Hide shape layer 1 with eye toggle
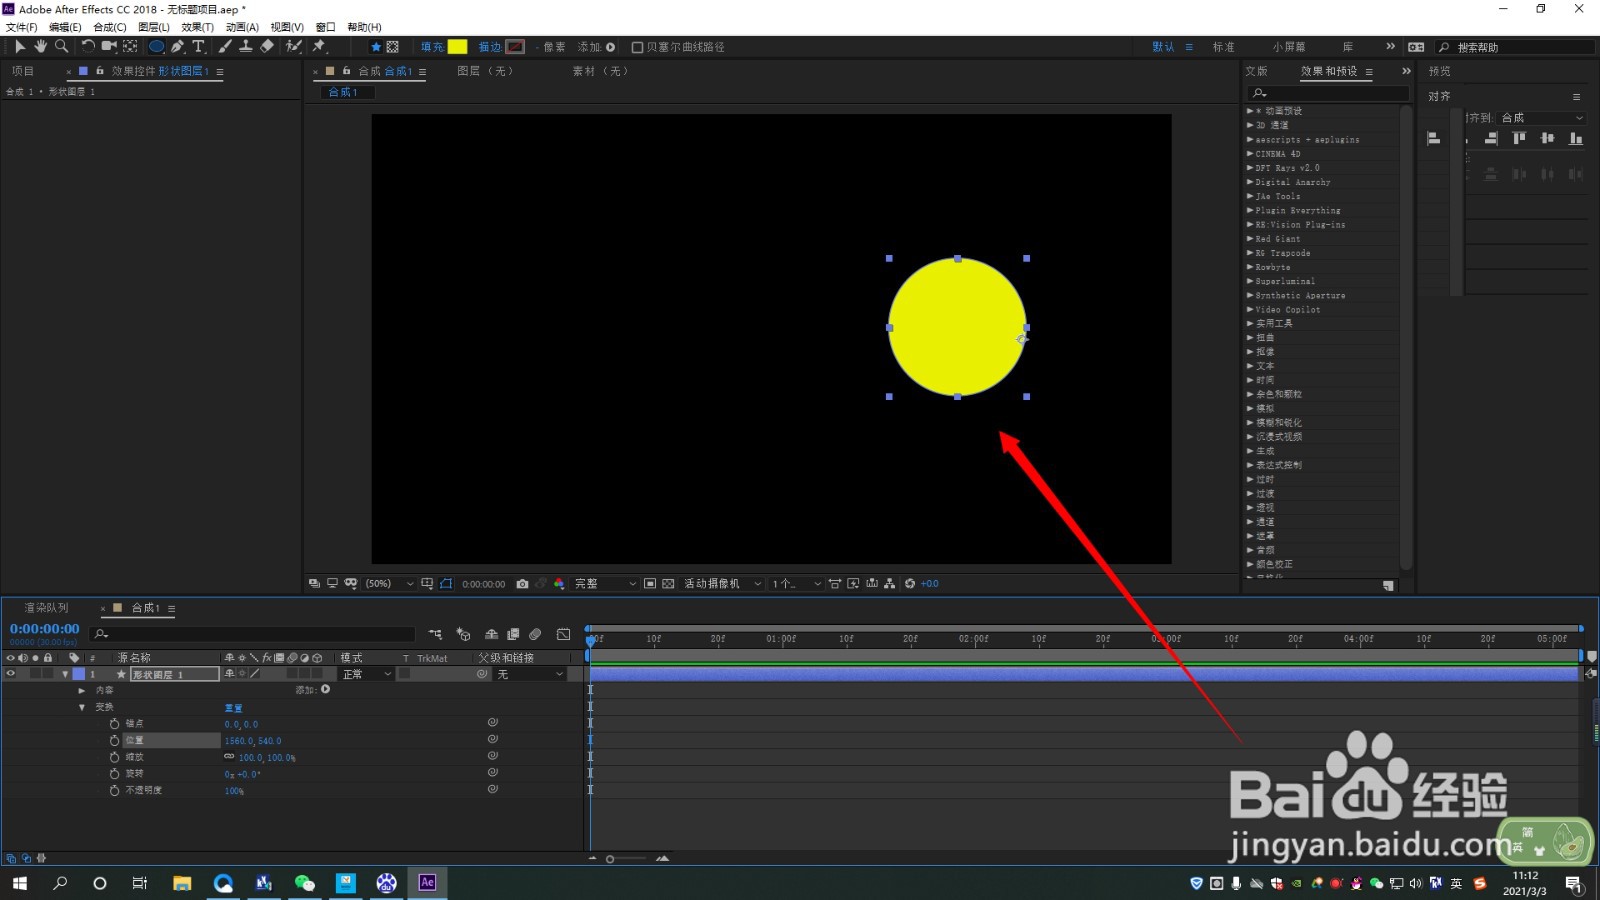Image resolution: width=1600 pixels, height=900 pixels. coord(11,674)
